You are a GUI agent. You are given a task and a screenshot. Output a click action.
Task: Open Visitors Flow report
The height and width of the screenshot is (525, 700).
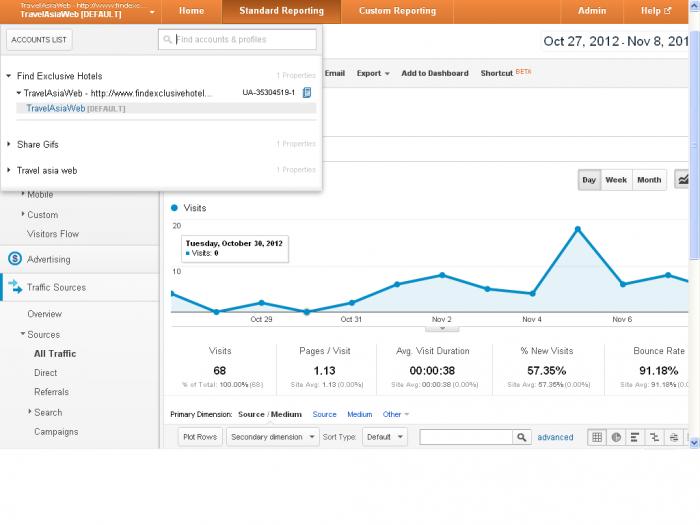(x=53, y=234)
